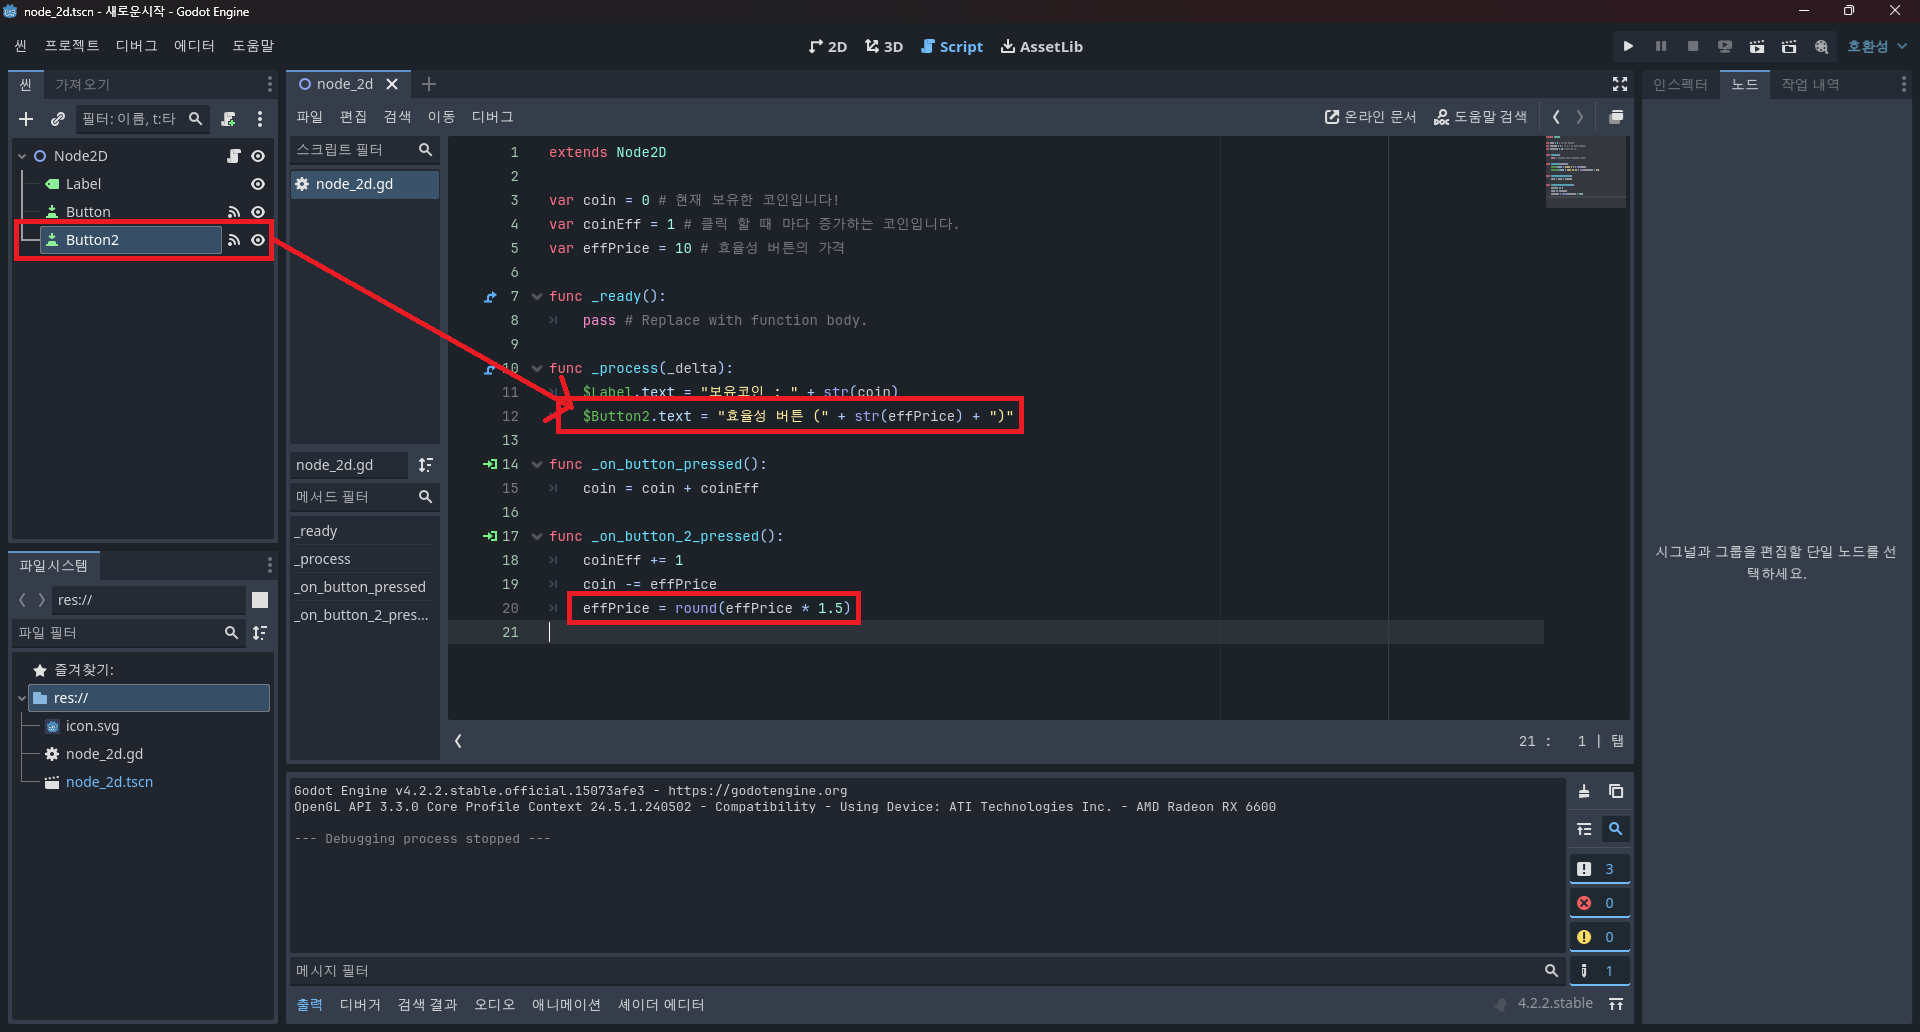
Task: Toggle visibility of Button node
Action: (258, 212)
